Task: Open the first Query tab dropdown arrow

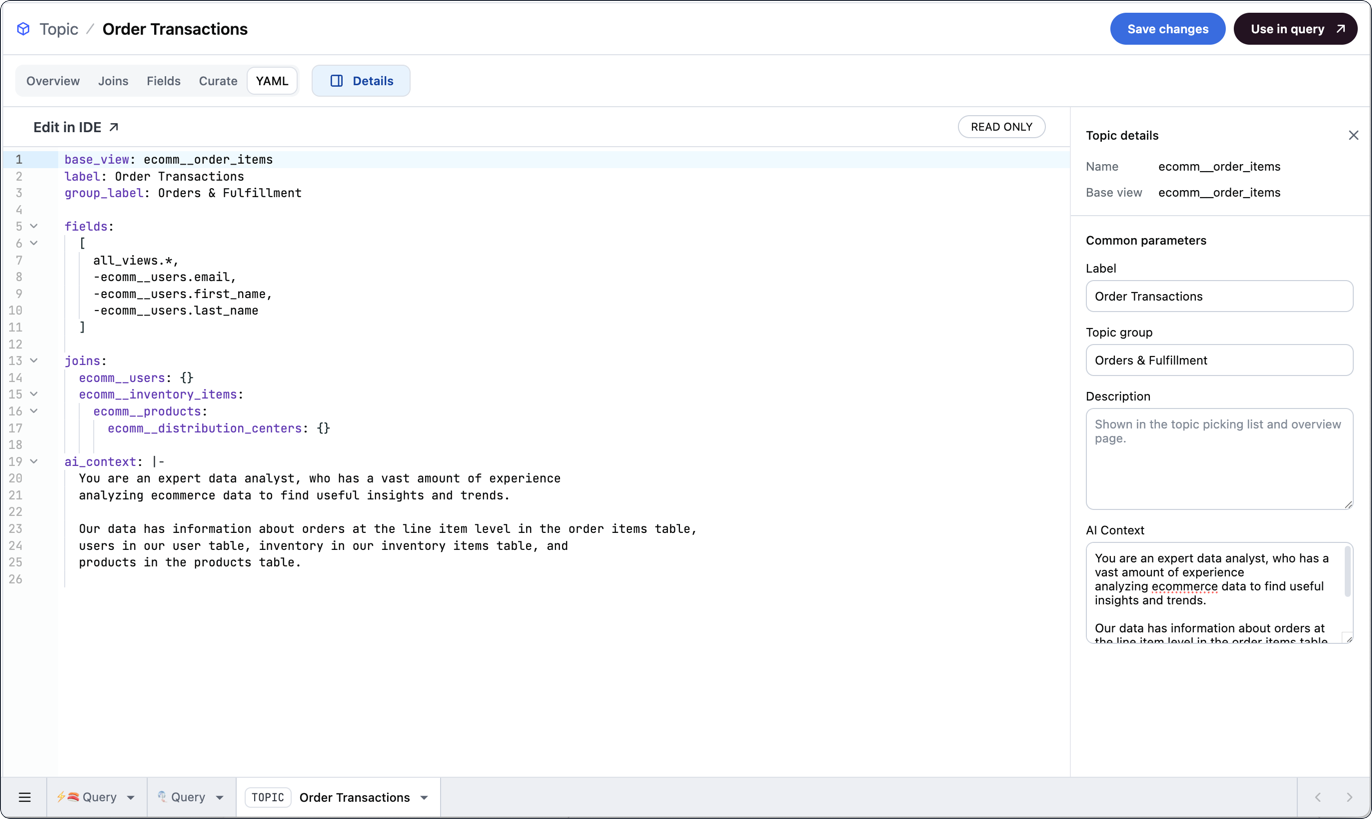Action: 130,798
